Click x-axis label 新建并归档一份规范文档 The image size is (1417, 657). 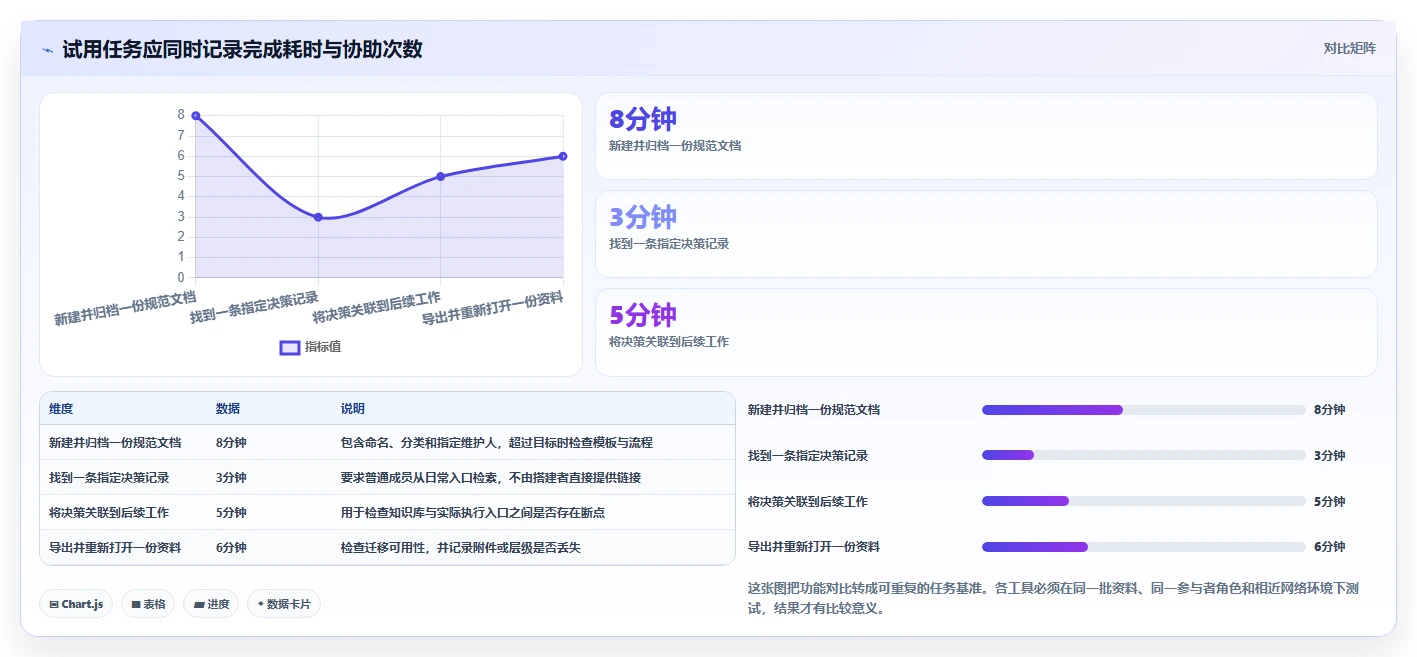point(125,308)
